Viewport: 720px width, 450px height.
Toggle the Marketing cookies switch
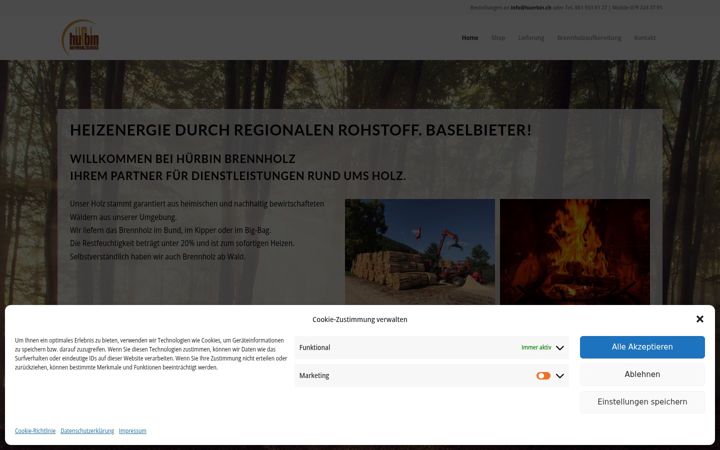pos(543,376)
